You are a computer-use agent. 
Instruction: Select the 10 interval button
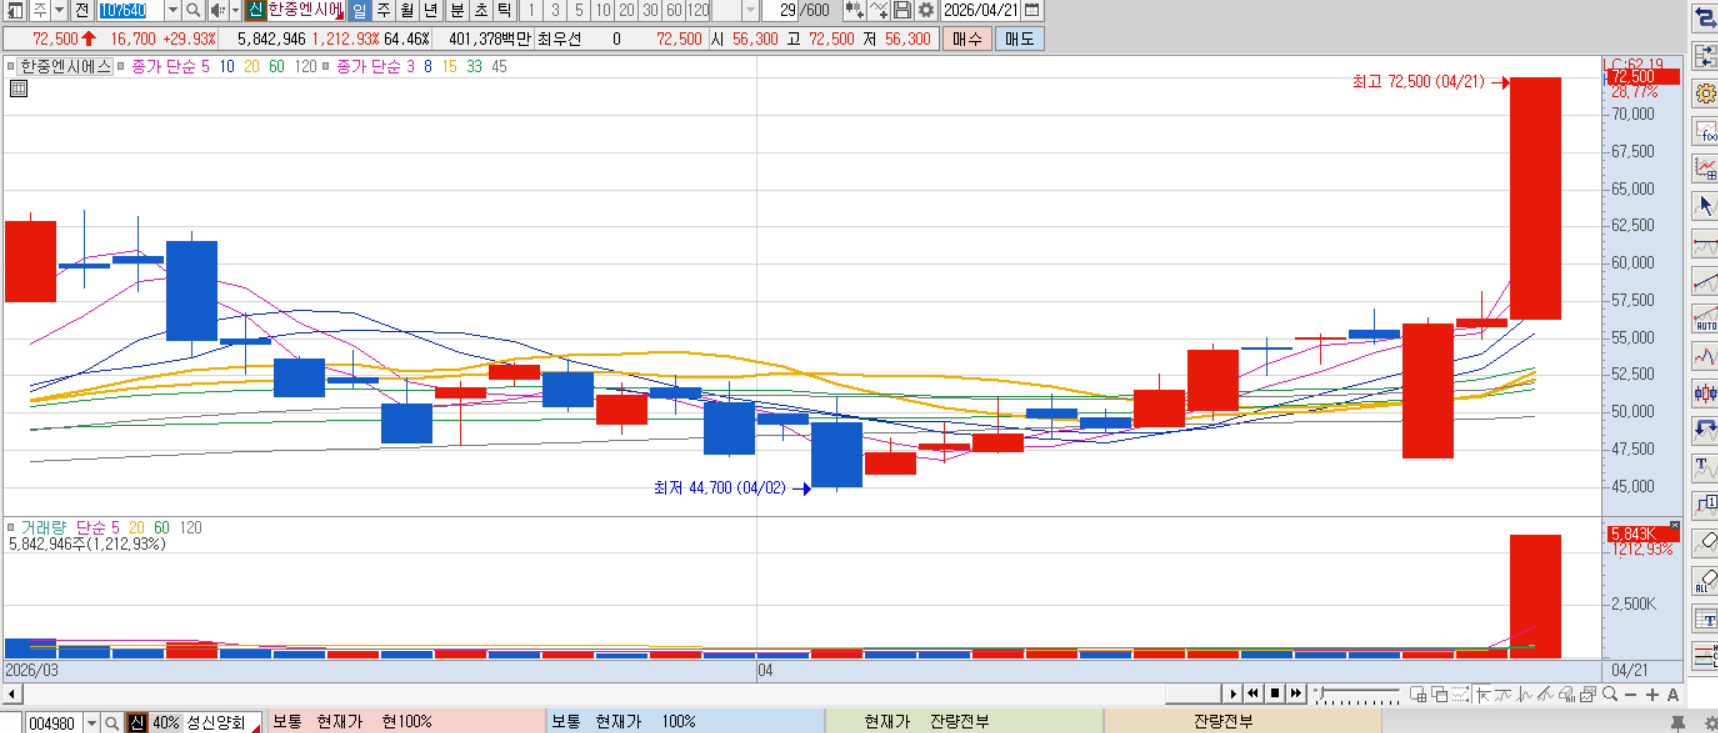603,10
